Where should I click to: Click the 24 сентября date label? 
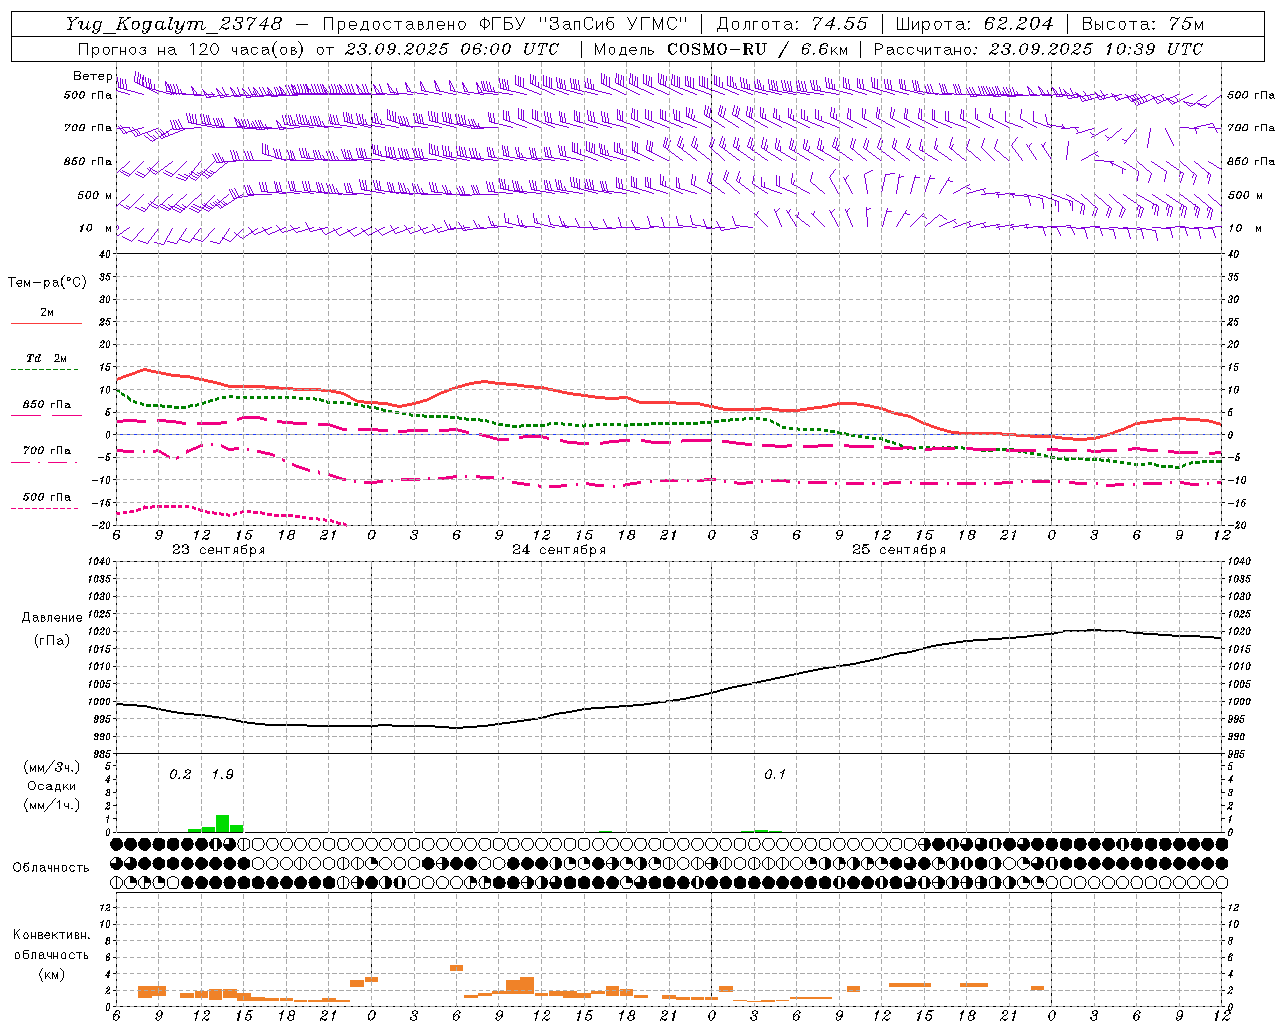[559, 550]
